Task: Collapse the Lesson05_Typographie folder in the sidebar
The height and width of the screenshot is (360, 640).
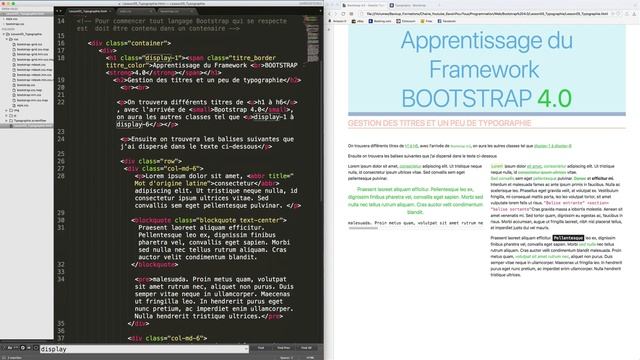Action: coord(4,34)
